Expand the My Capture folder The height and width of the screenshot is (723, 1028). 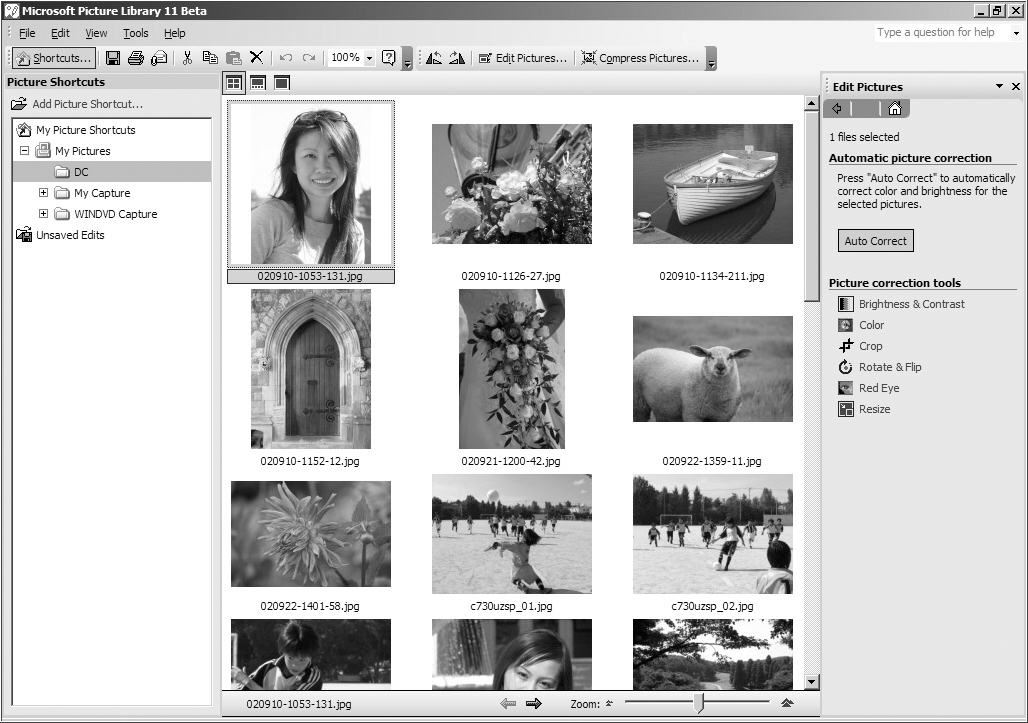point(43,193)
